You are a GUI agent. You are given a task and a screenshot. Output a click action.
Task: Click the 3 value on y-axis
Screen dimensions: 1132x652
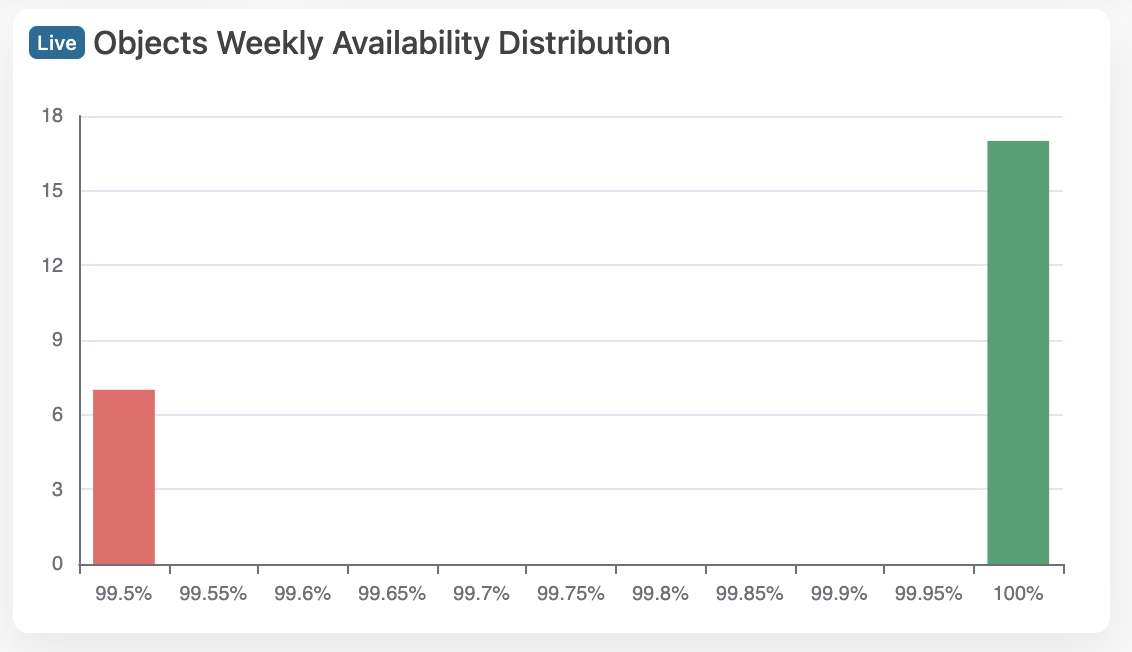pos(57,489)
